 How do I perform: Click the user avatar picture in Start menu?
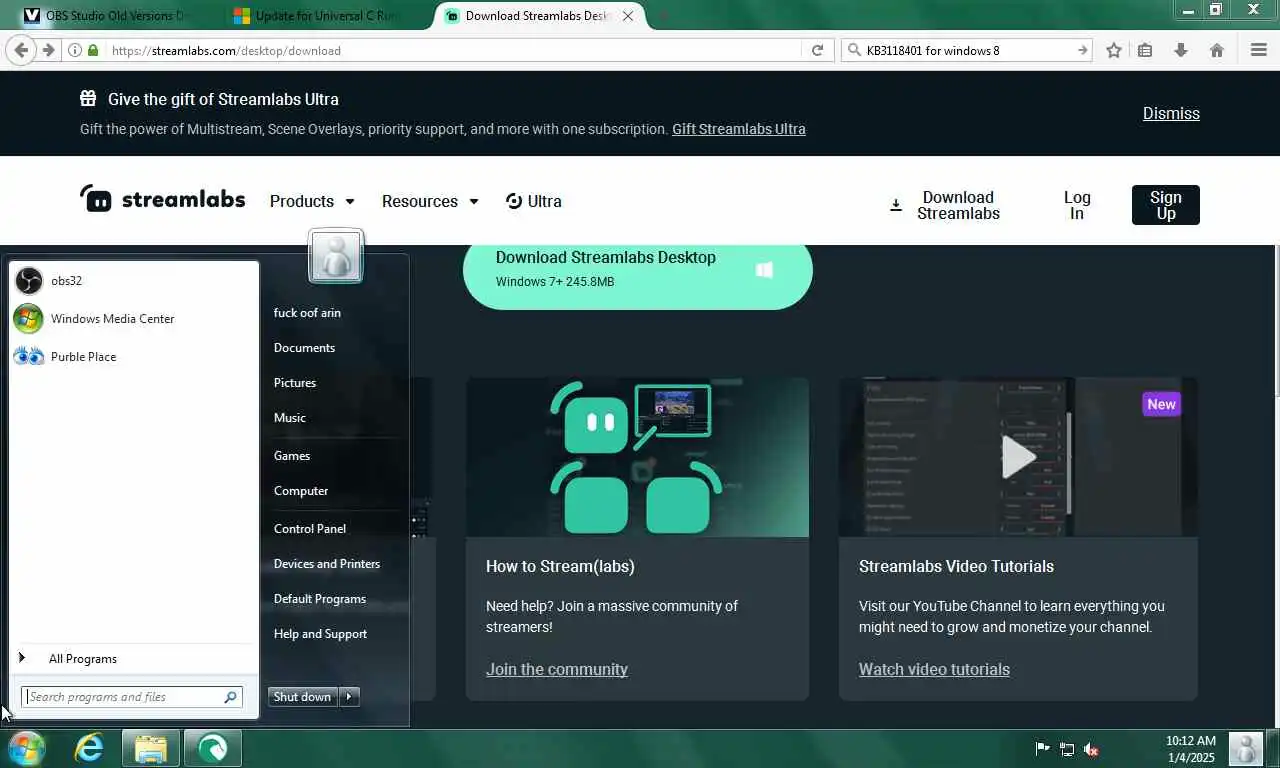336,256
